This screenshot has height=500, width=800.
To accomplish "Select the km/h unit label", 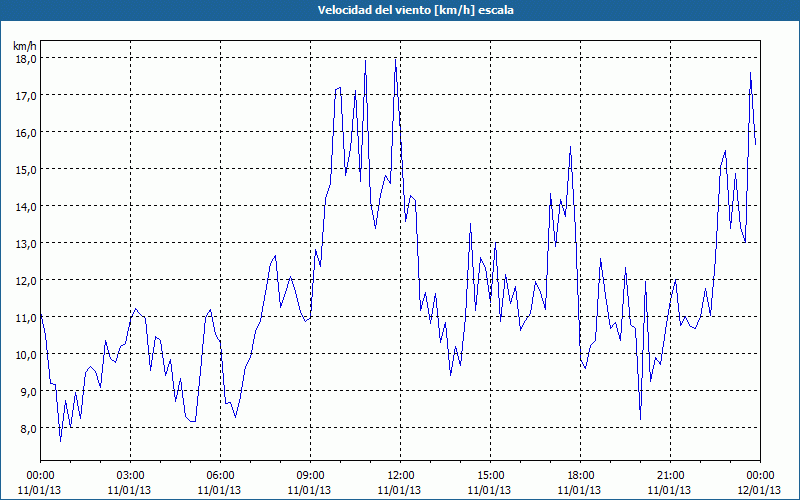I will click(24, 46).
